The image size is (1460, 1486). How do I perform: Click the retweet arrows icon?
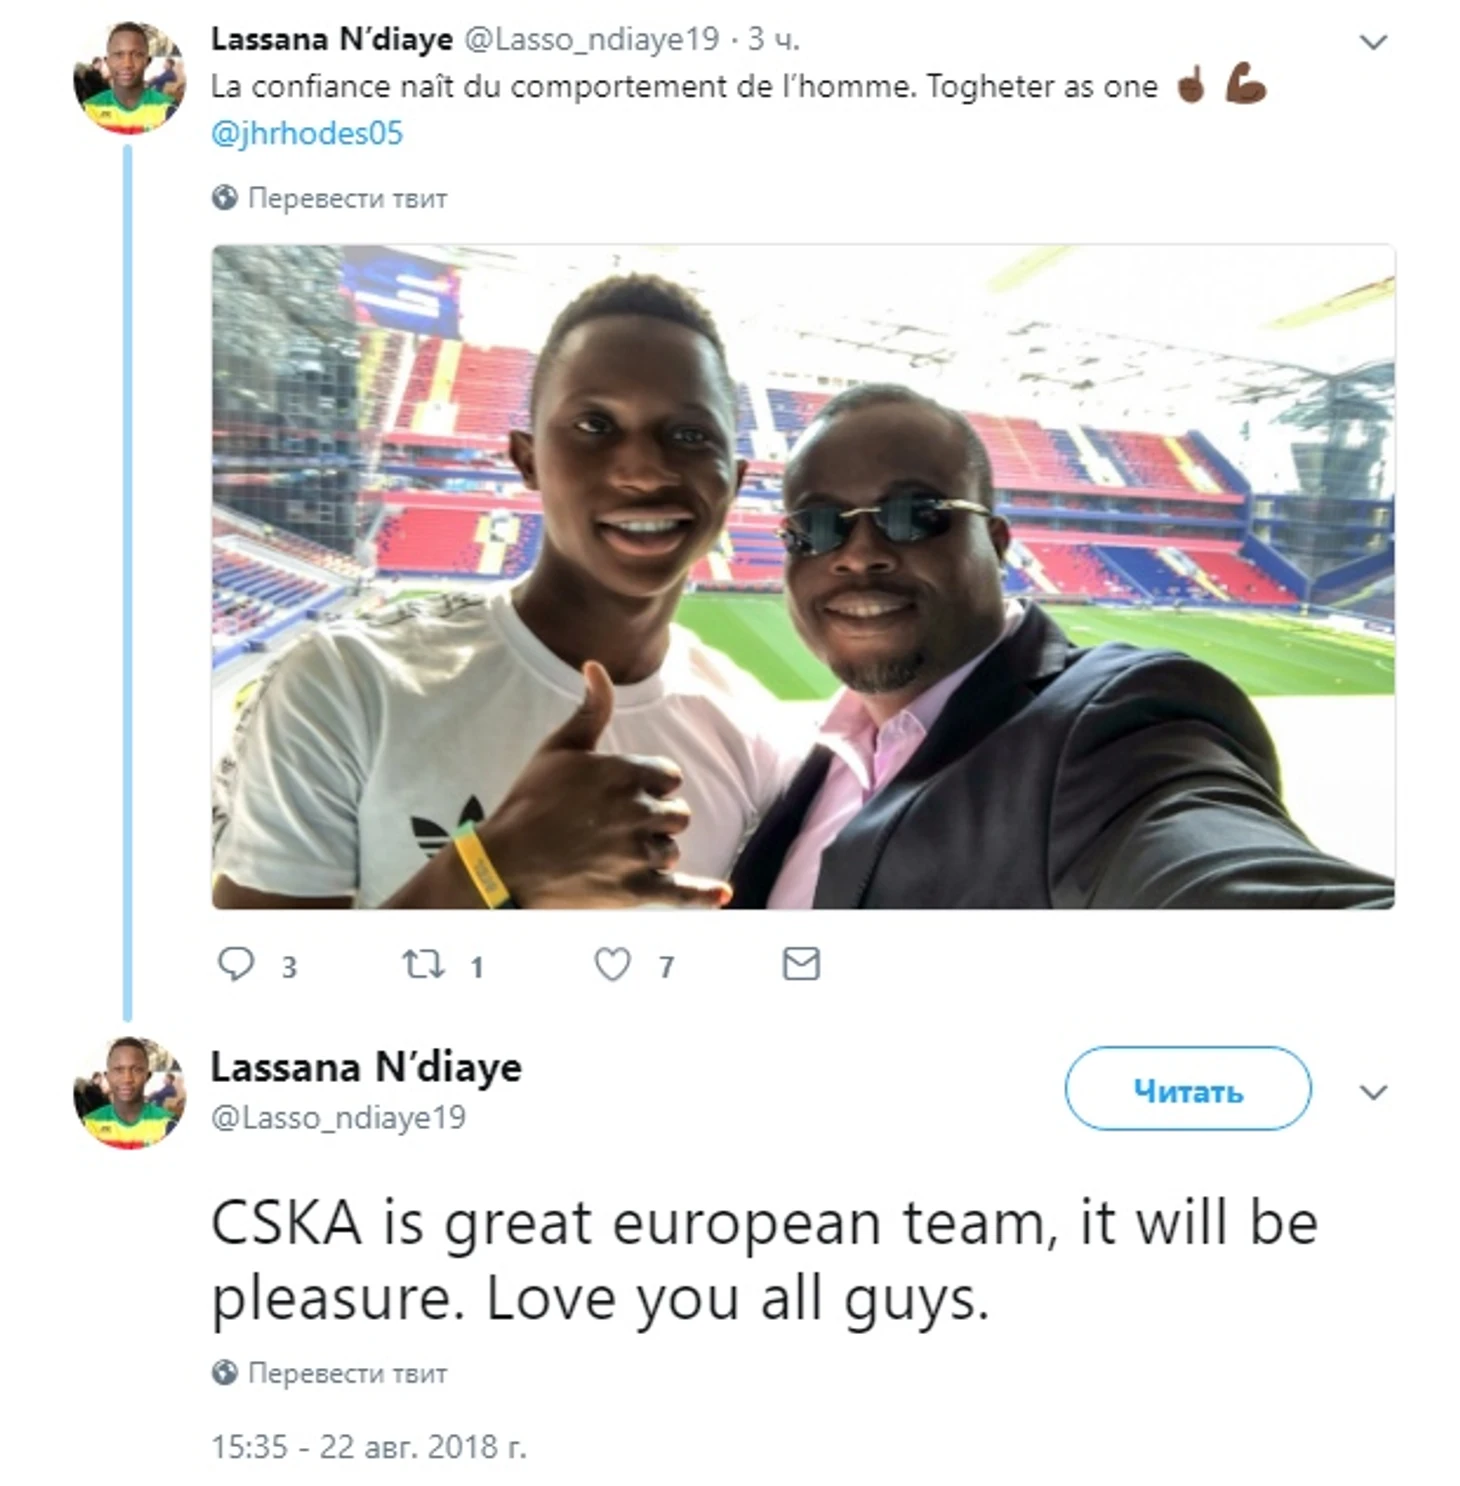pos(423,964)
